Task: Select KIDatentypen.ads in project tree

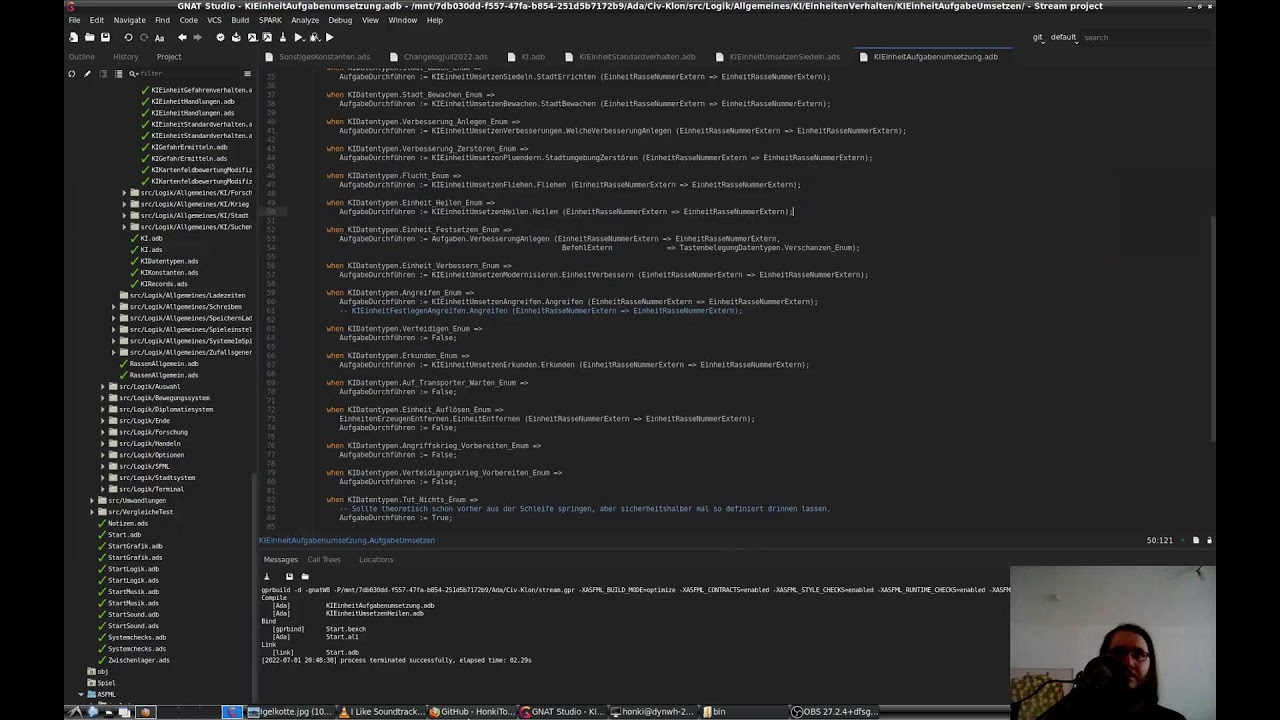Action: click(169, 261)
